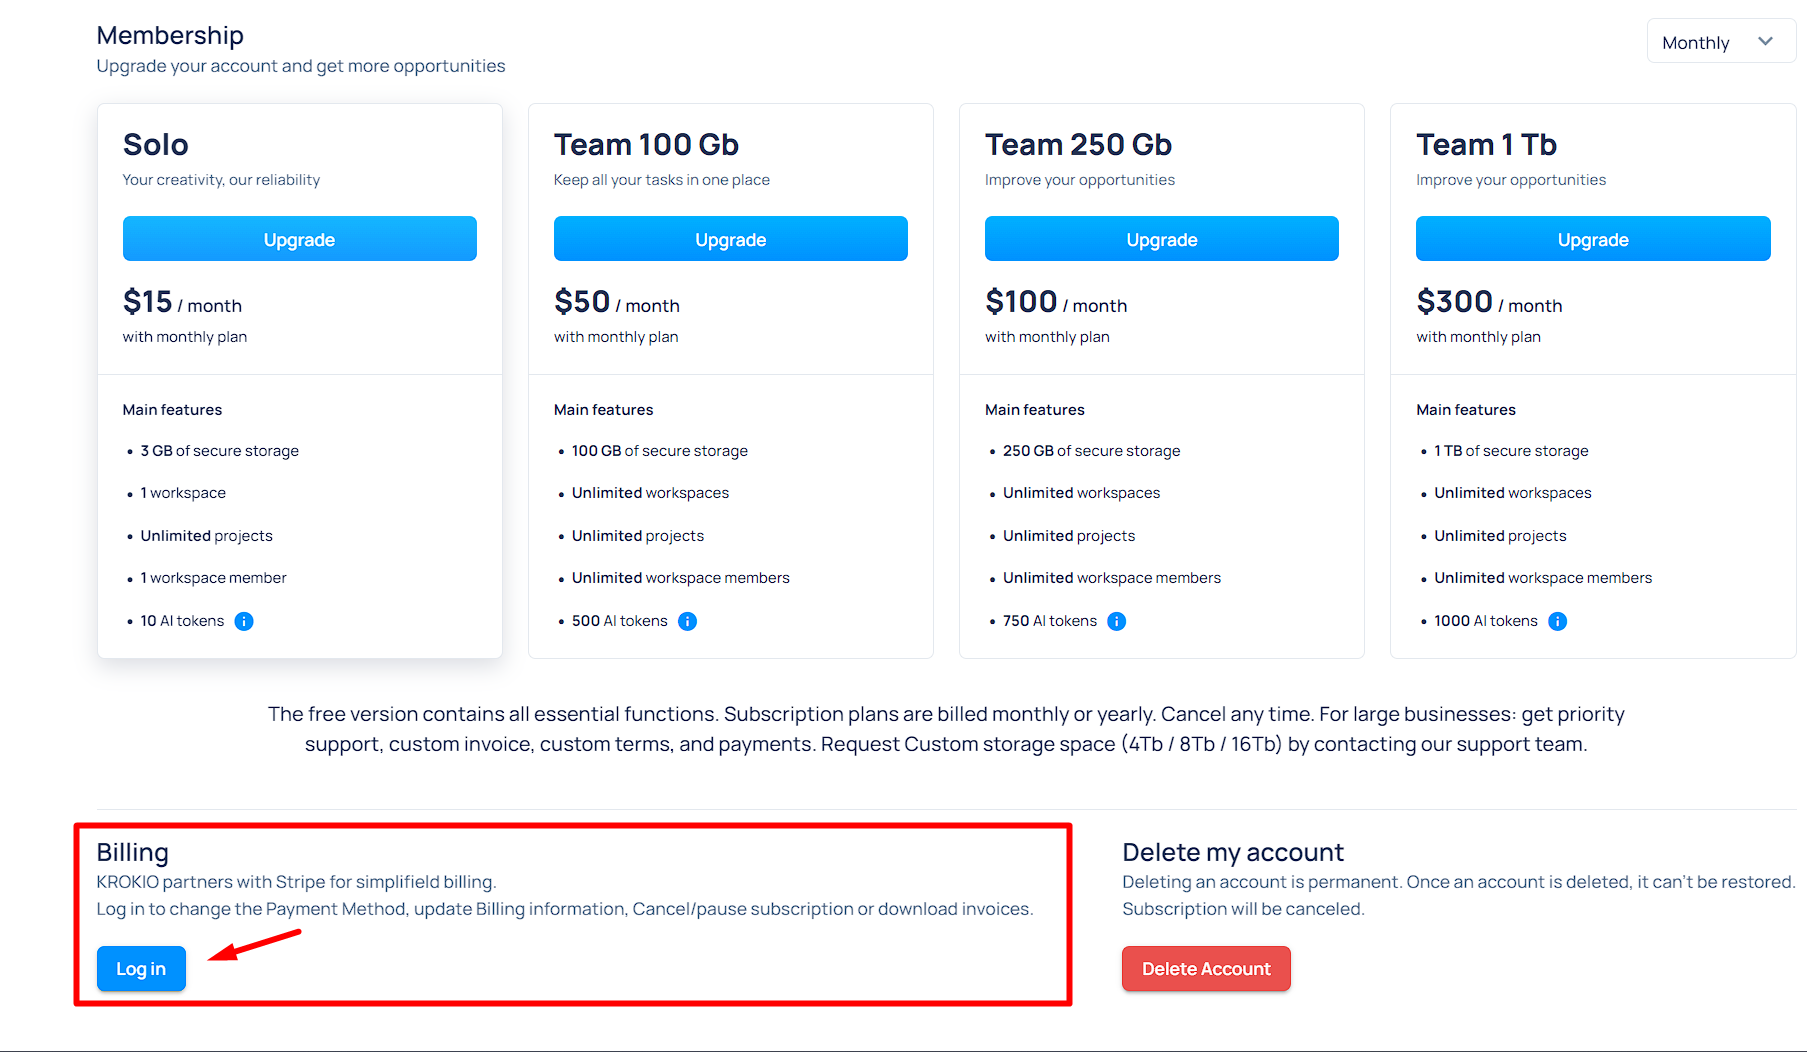Click the $50 / month price text

[x=617, y=302]
